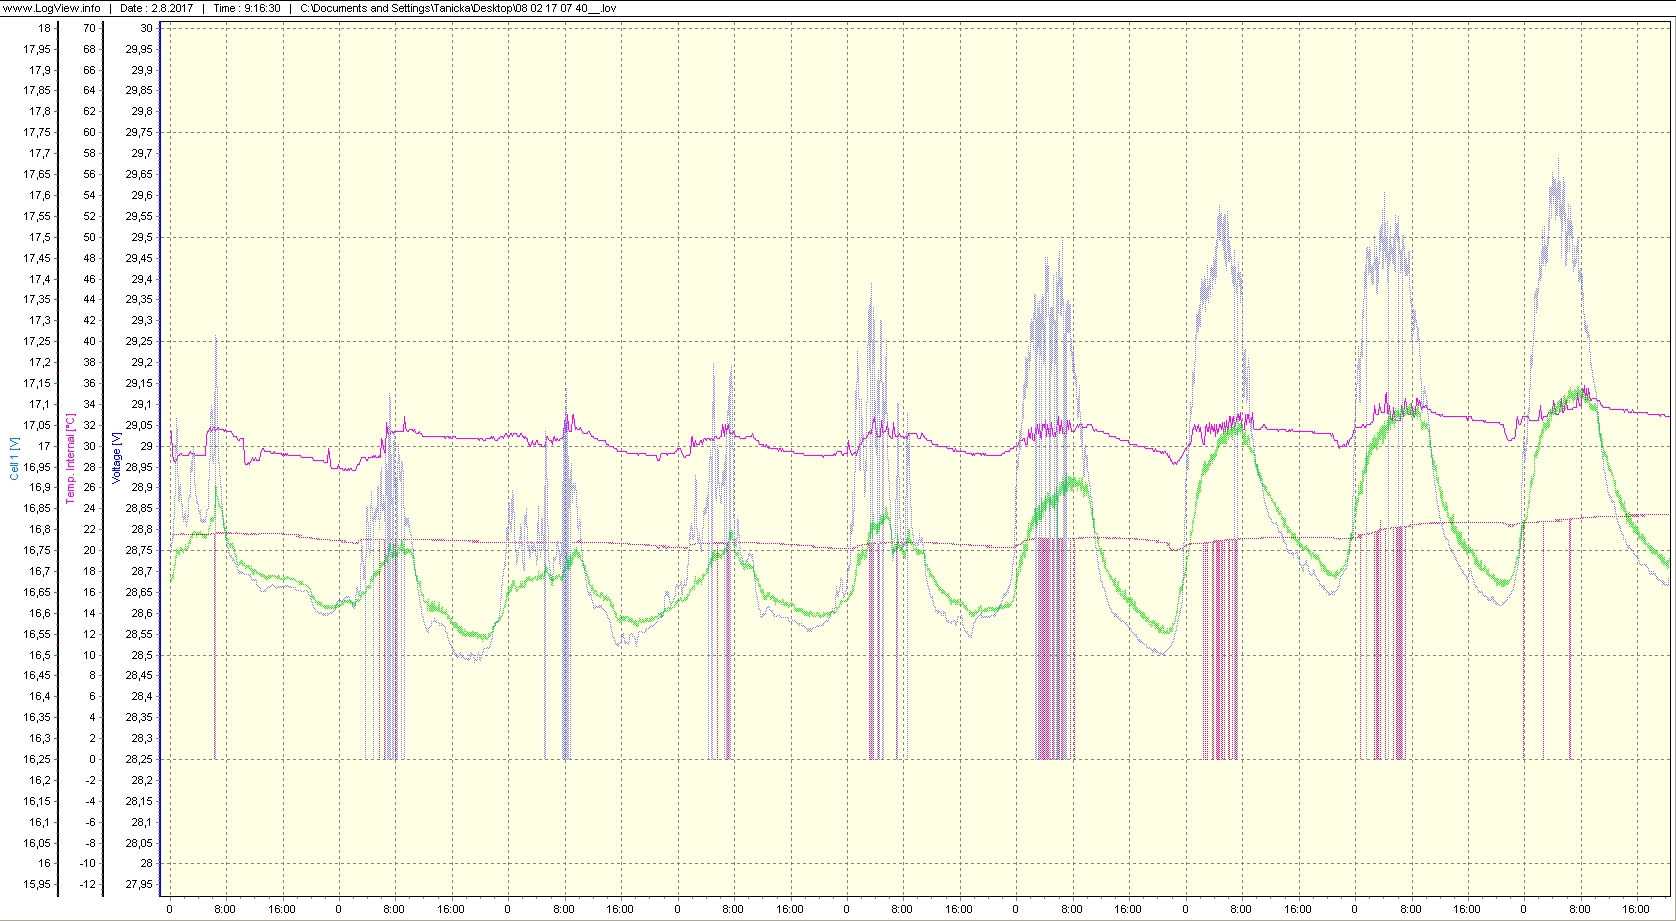The width and height of the screenshot is (1676, 921).
Task: Select 17,5 label on the Cell 1 axis
Action: [38, 237]
